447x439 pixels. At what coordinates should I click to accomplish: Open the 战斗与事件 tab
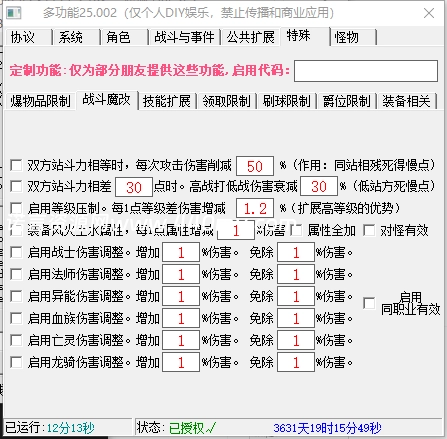(185, 37)
